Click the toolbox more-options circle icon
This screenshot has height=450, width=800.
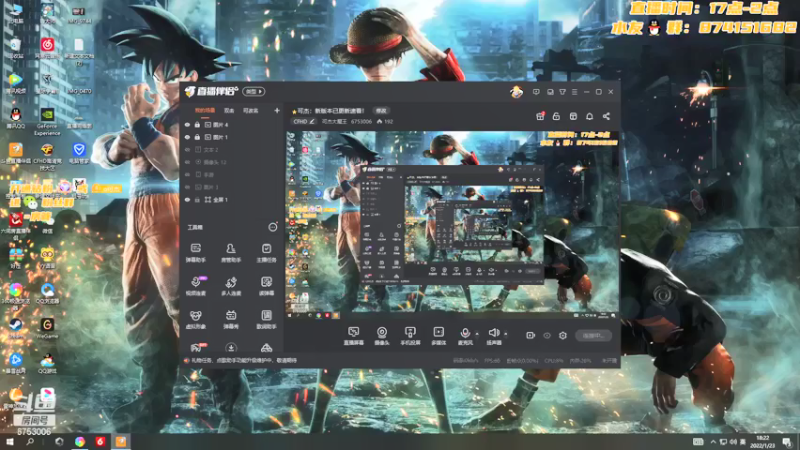coord(273,227)
